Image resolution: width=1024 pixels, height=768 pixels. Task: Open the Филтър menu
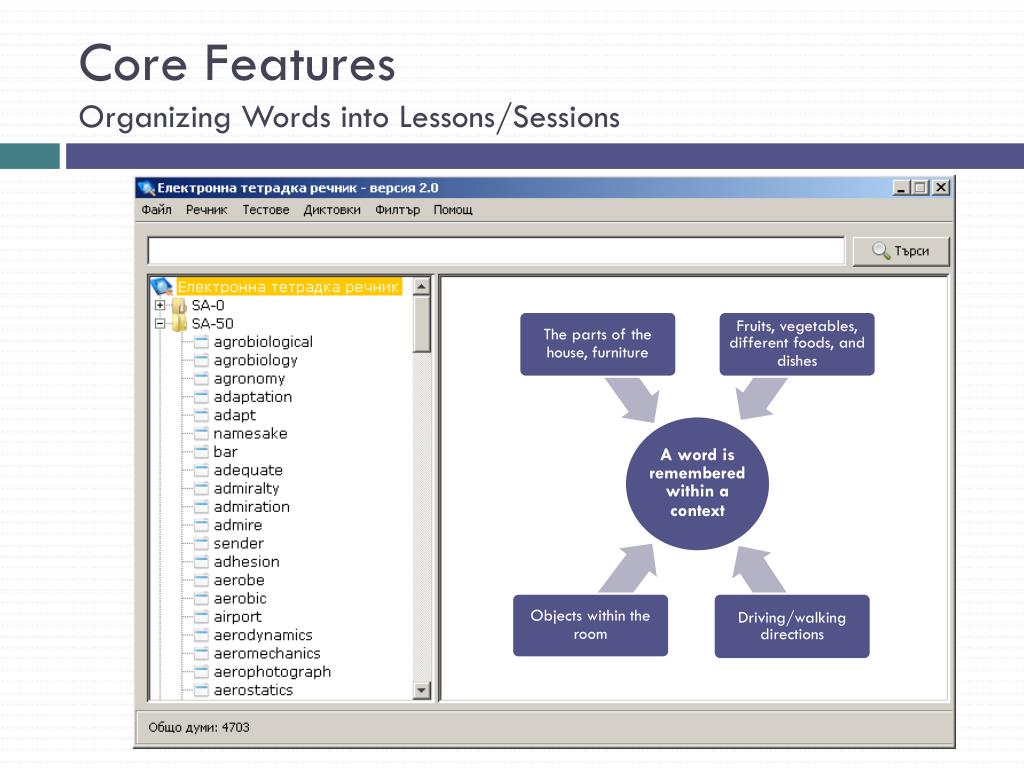tap(397, 210)
